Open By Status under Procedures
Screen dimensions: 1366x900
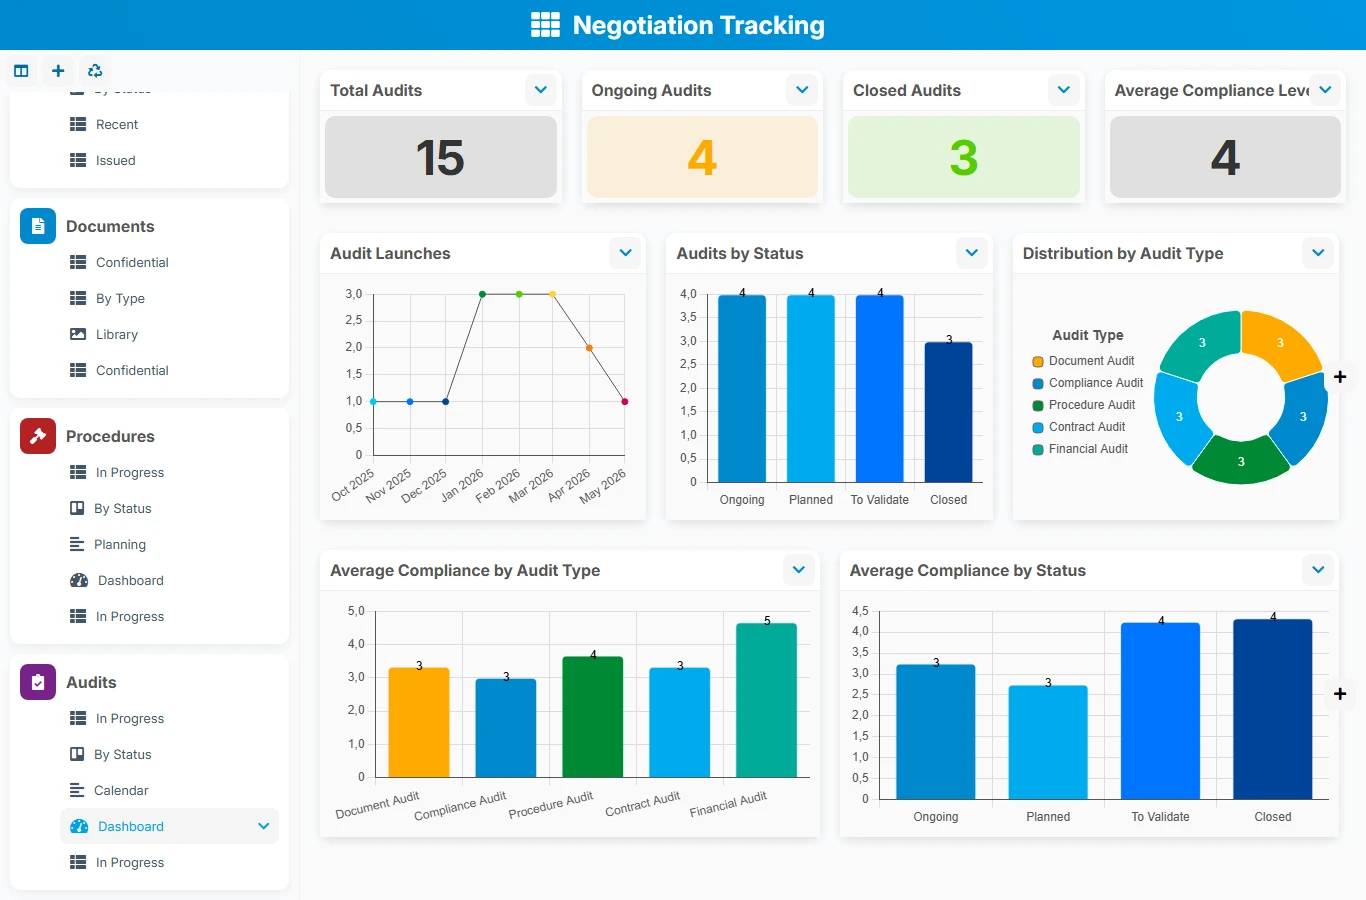click(123, 508)
